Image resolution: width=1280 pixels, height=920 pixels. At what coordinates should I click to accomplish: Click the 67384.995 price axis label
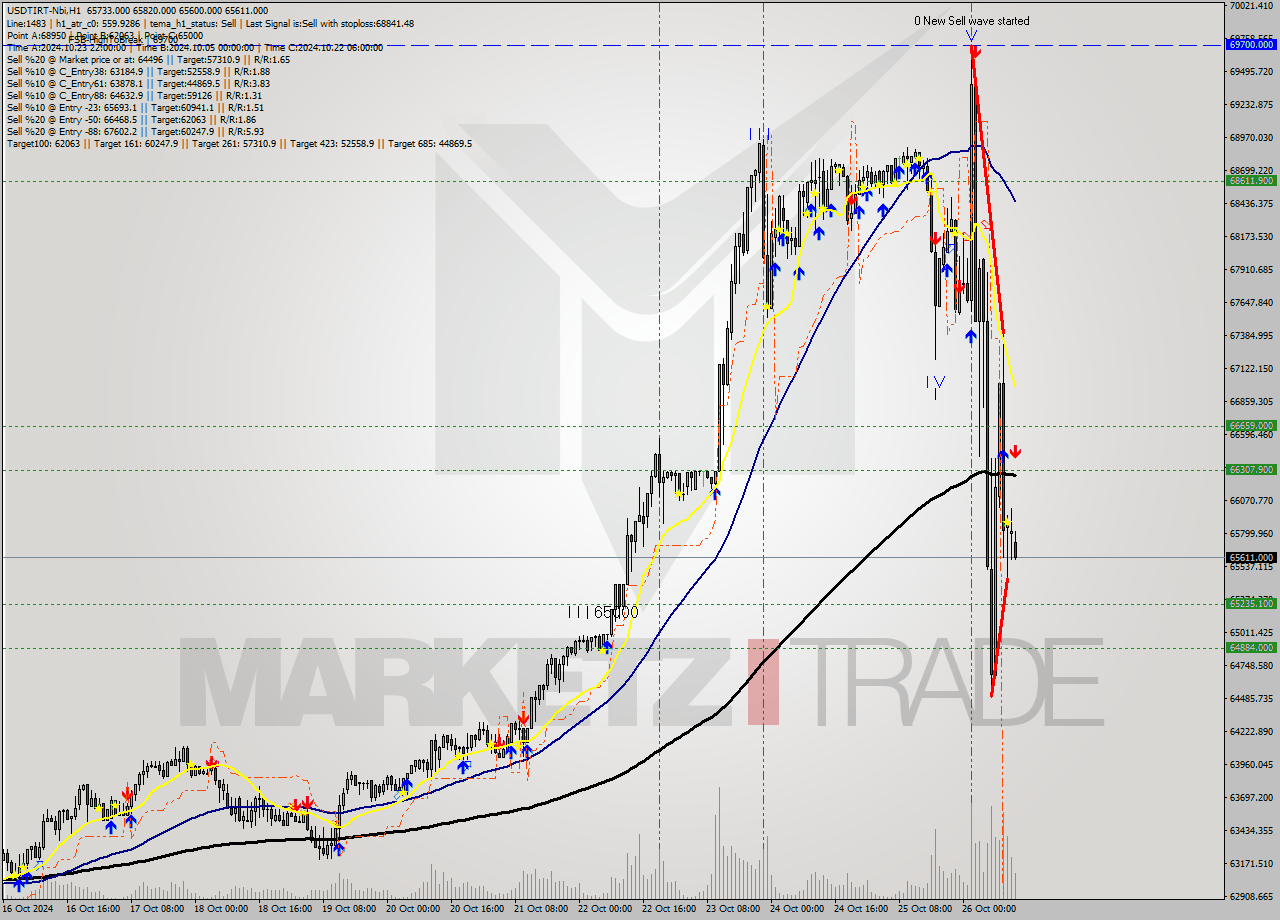1251,335
